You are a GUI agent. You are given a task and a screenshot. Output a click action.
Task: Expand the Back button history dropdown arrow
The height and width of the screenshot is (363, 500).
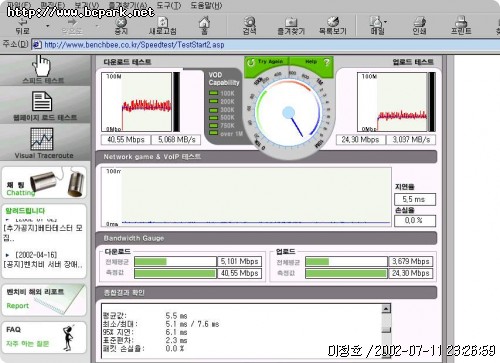point(47,26)
